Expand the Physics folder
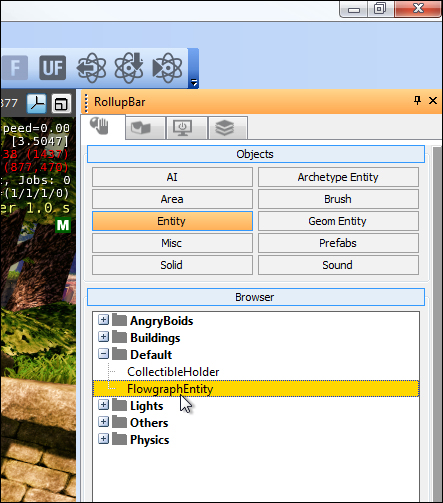443x503 pixels. point(103,439)
